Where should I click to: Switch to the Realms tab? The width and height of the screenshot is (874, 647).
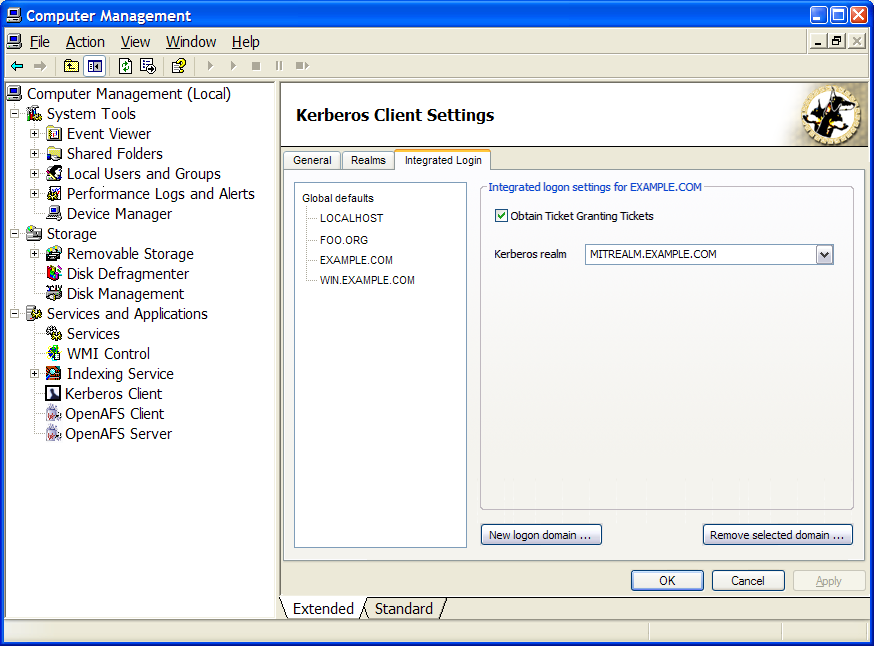click(368, 160)
